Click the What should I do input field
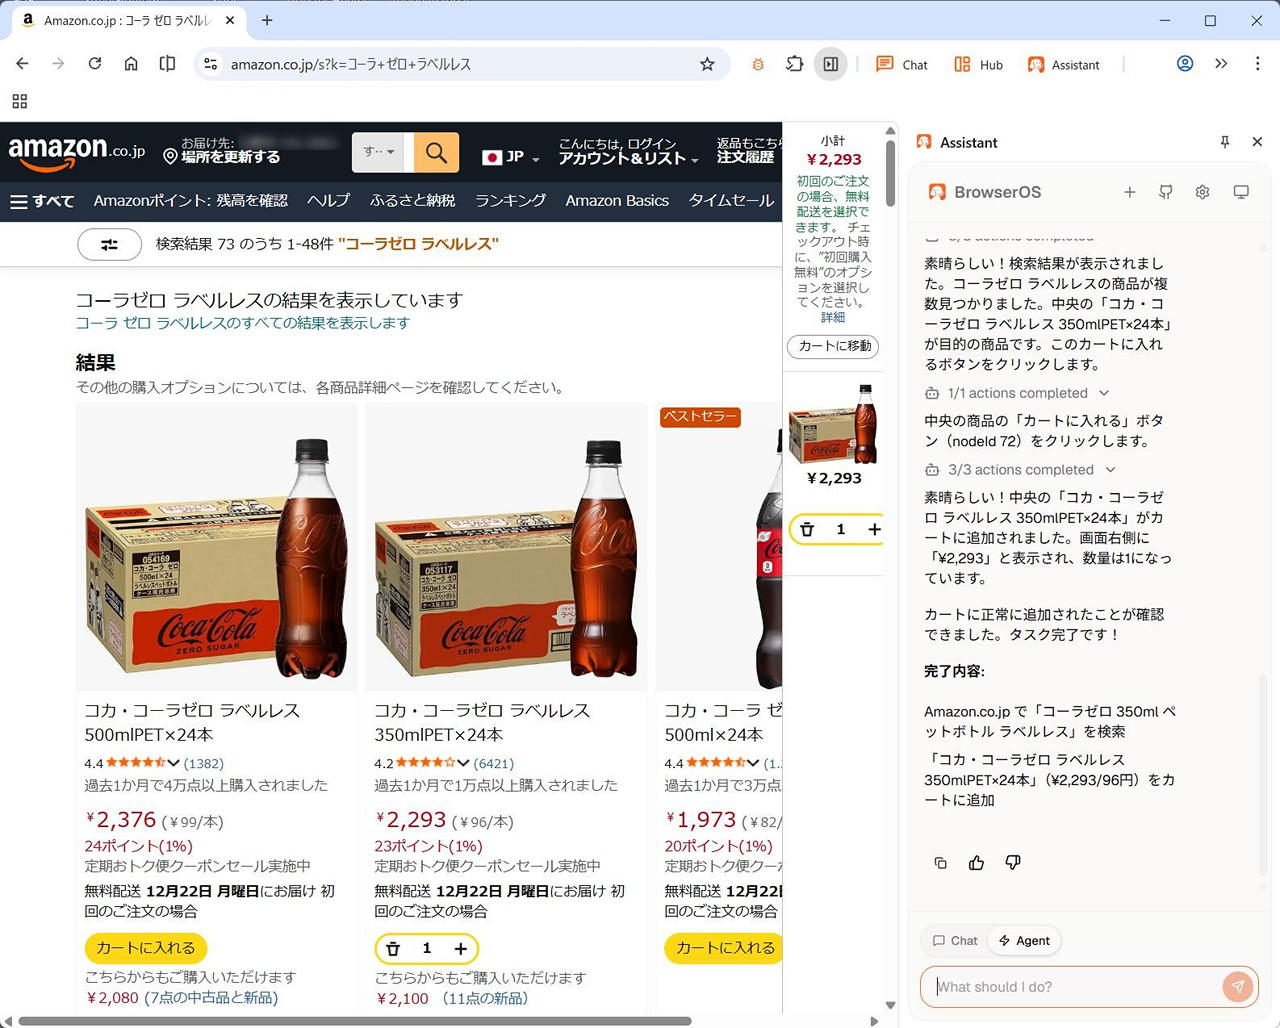Image resolution: width=1280 pixels, height=1028 pixels. coord(1075,987)
